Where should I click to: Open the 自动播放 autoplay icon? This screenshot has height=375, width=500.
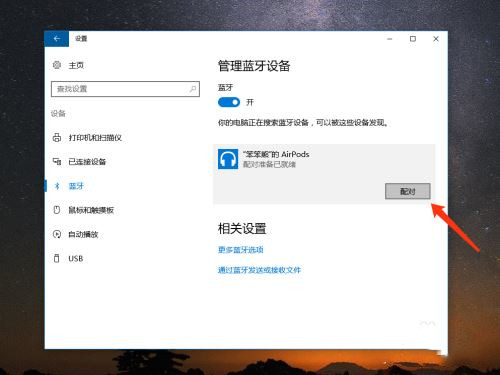point(57,234)
